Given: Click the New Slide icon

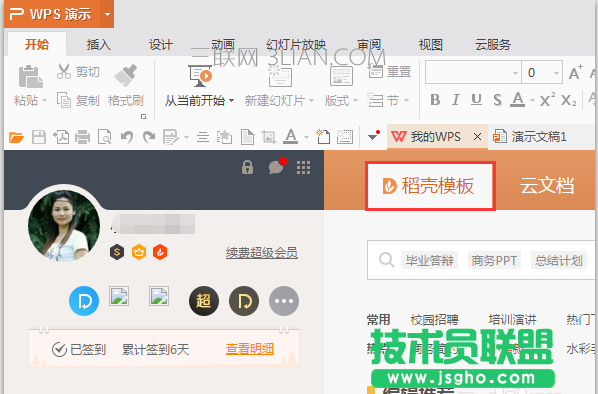Looking at the screenshot, I should [280, 76].
